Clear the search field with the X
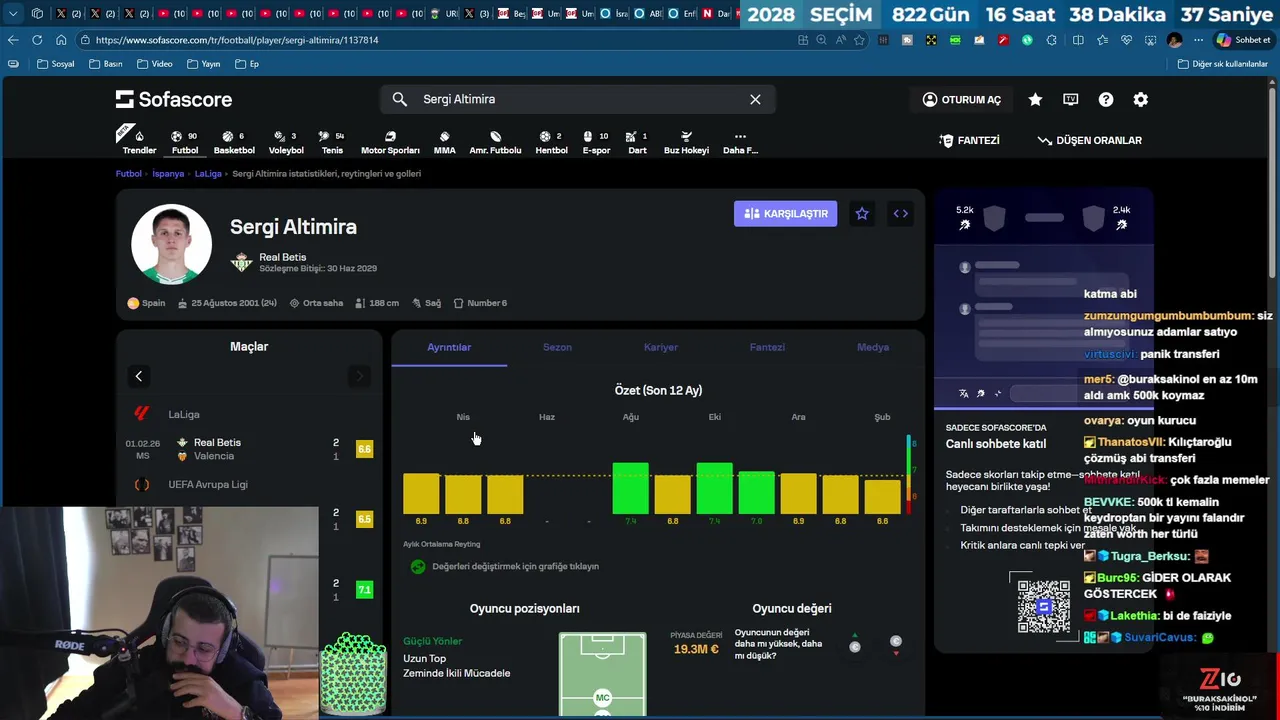This screenshot has height=720, width=1280. click(x=755, y=99)
